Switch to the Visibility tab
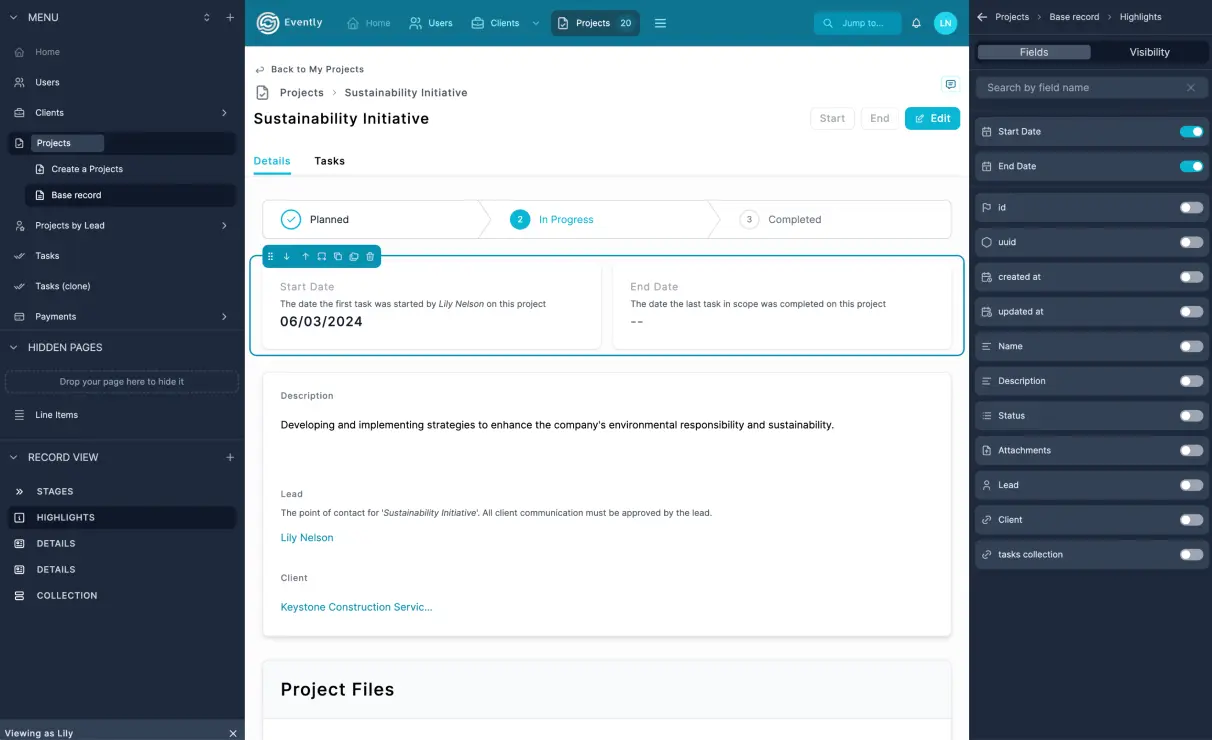1212x740 pixels. point(1149,52)
